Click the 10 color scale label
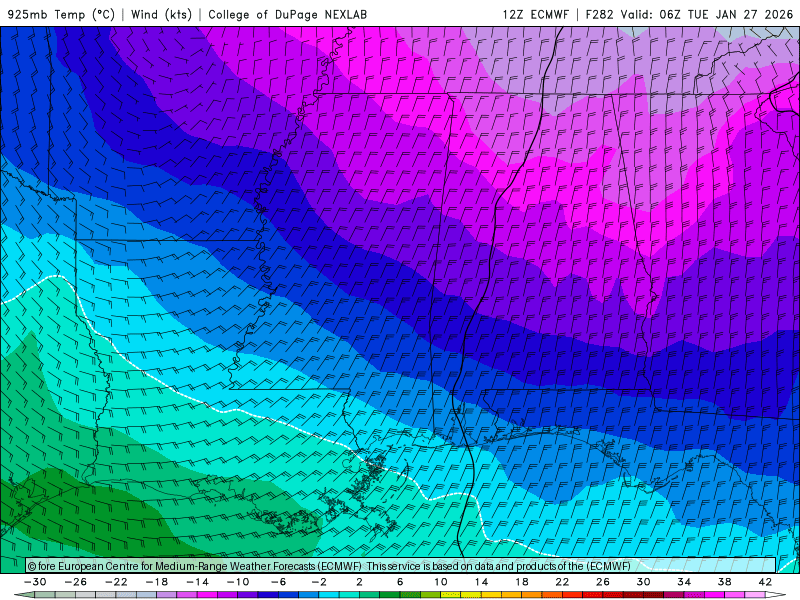The image size is (800, 600). [441, 582]
